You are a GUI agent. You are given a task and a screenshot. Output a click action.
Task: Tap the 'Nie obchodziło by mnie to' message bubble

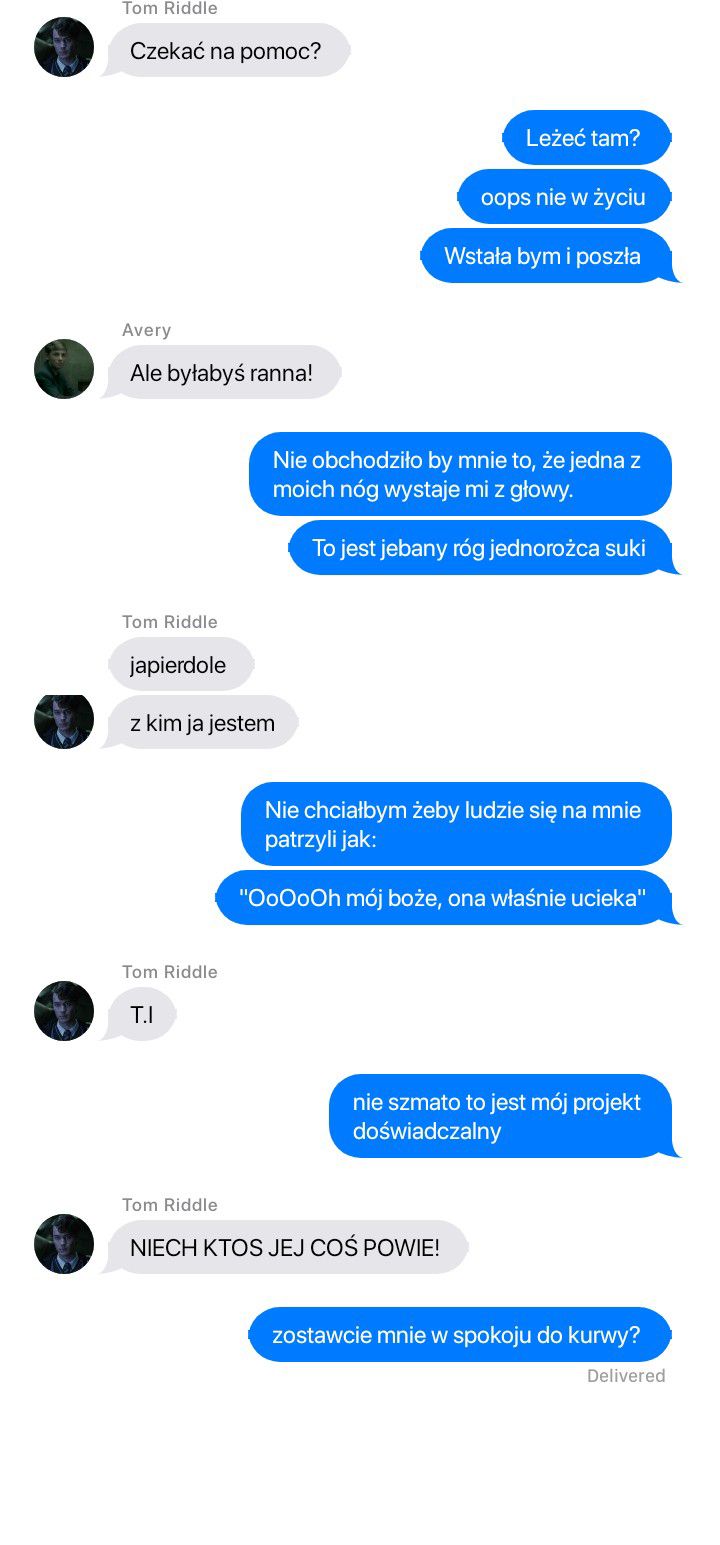[460, 474]
